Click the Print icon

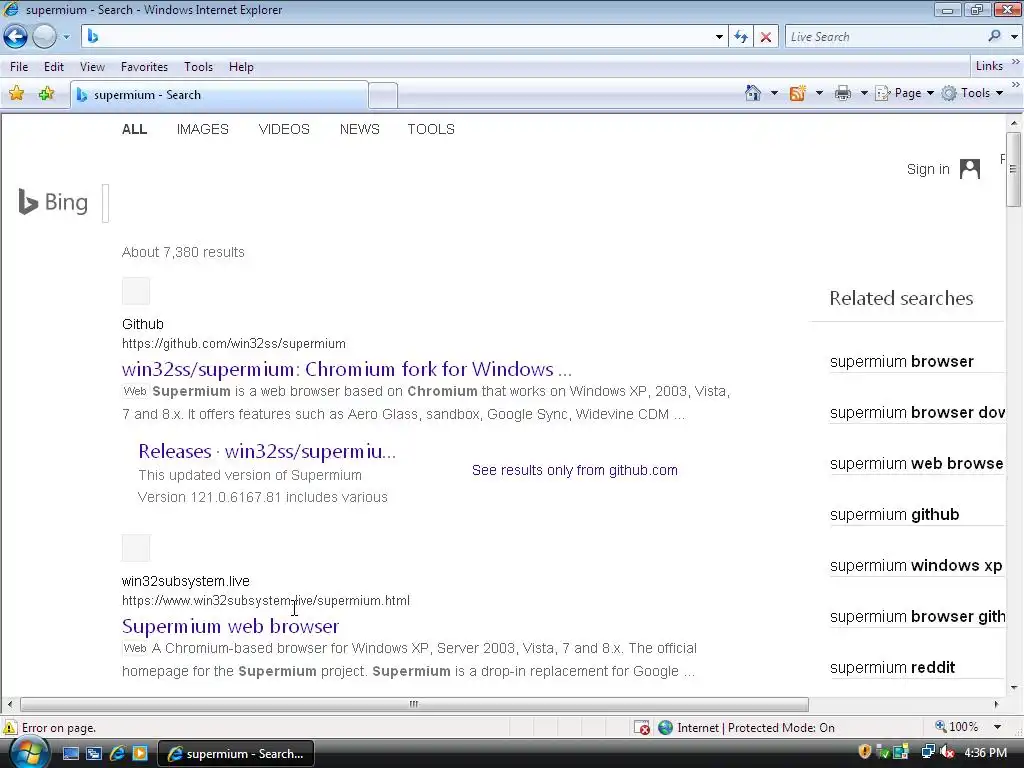tap(842, 93)
